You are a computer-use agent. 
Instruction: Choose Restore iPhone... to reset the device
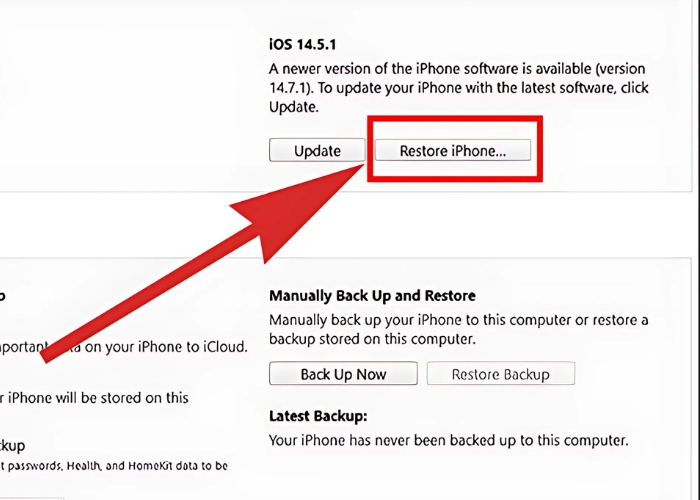tap(453, 150)
